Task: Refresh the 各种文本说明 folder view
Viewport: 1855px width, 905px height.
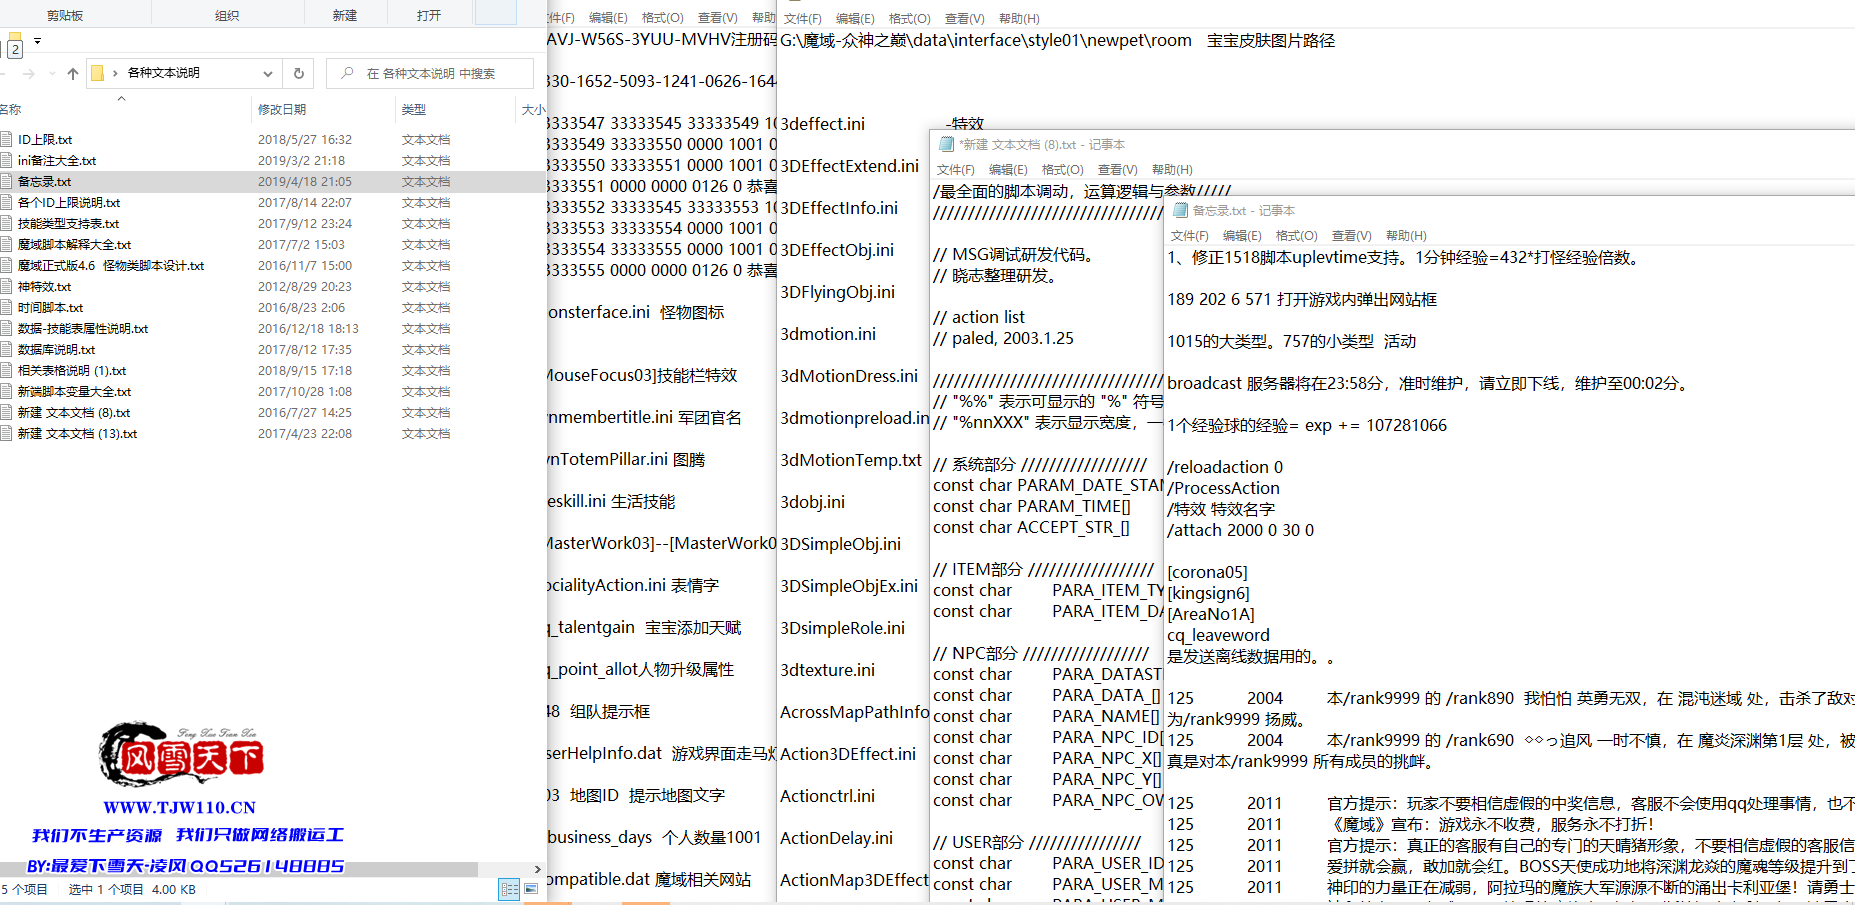Action: [x=298, y=73]
